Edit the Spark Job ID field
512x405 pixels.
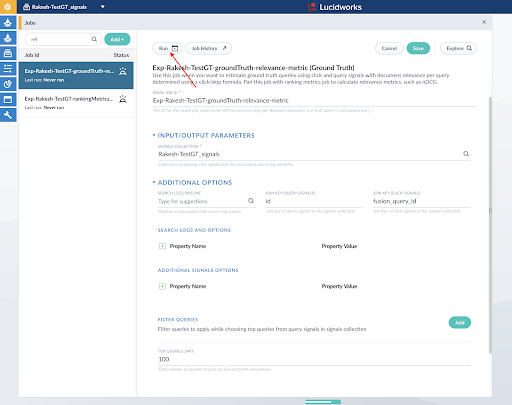click(x=314, y=100)
